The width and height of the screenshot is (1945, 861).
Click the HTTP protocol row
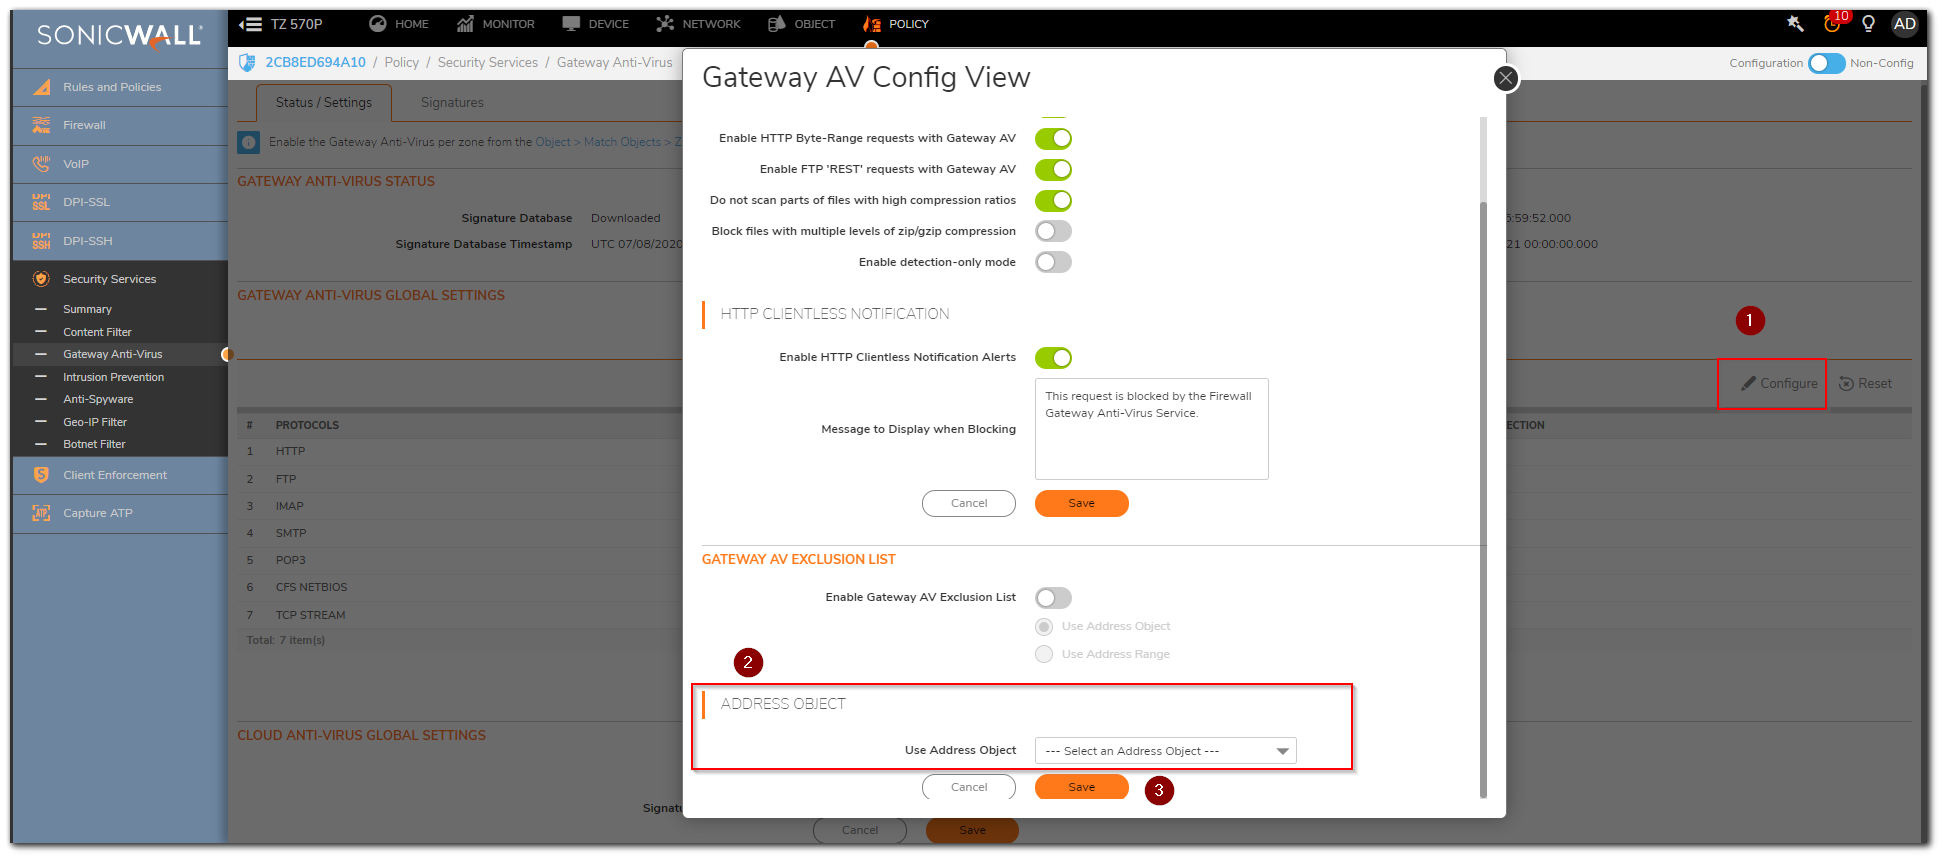(460, 451)
